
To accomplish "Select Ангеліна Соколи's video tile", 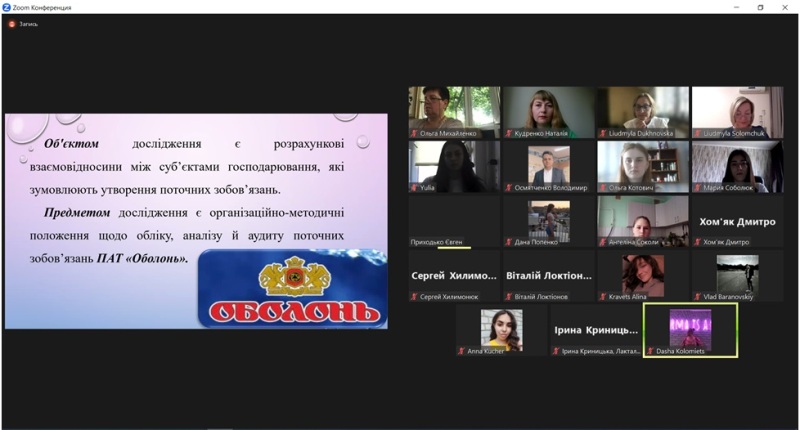I will click(x=643, y=221).
